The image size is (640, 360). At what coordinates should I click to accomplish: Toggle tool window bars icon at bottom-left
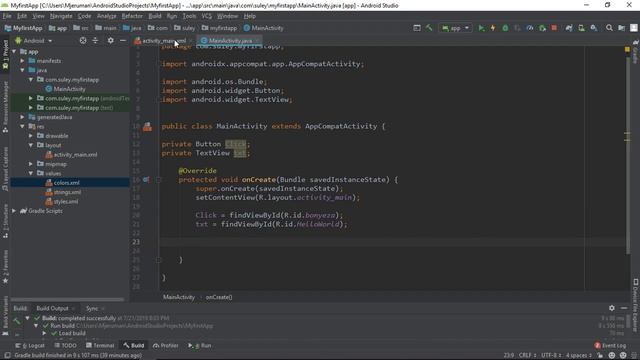tap(7, 355)
